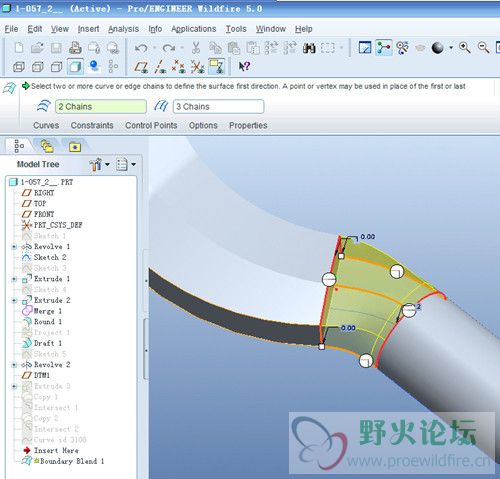Open Paste Special tool icon
The image size is (500, 479).
(x=253, y=48)
